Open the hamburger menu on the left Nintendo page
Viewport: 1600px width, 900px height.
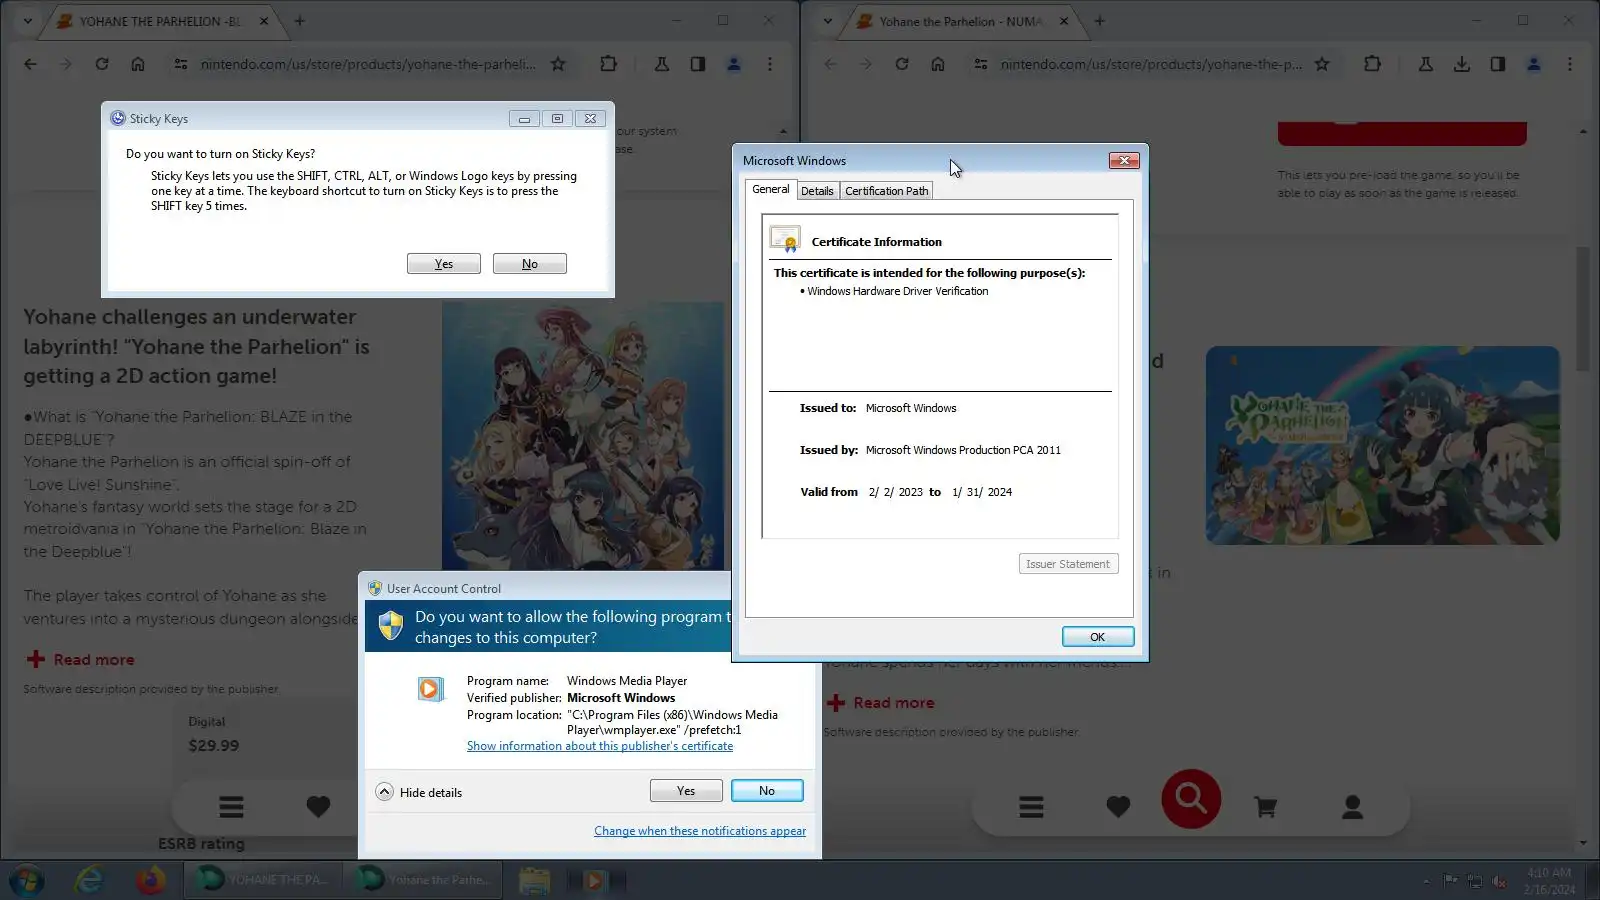232,807
